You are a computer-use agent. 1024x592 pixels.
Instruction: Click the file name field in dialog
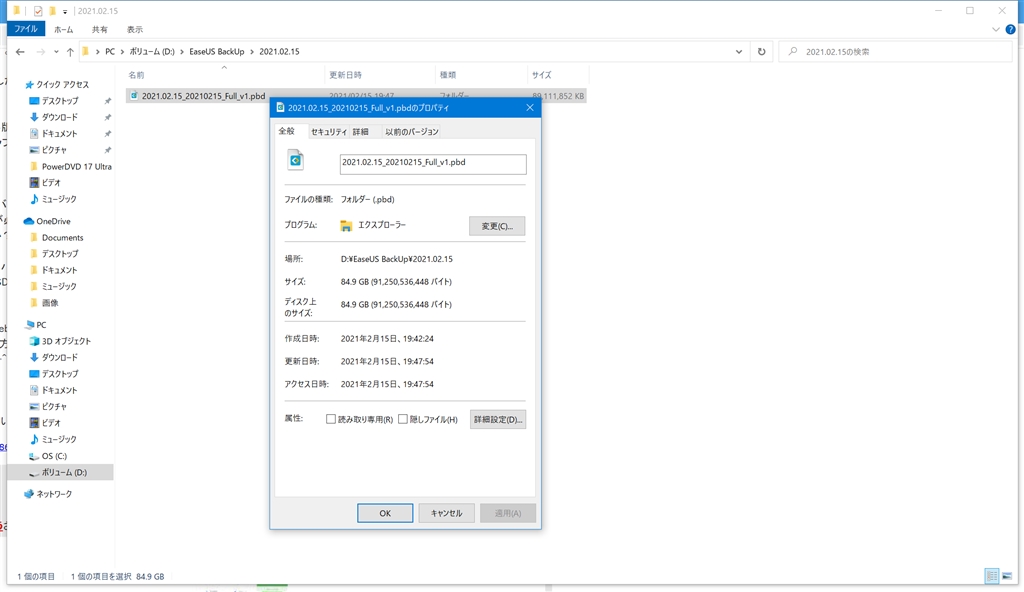433,164
